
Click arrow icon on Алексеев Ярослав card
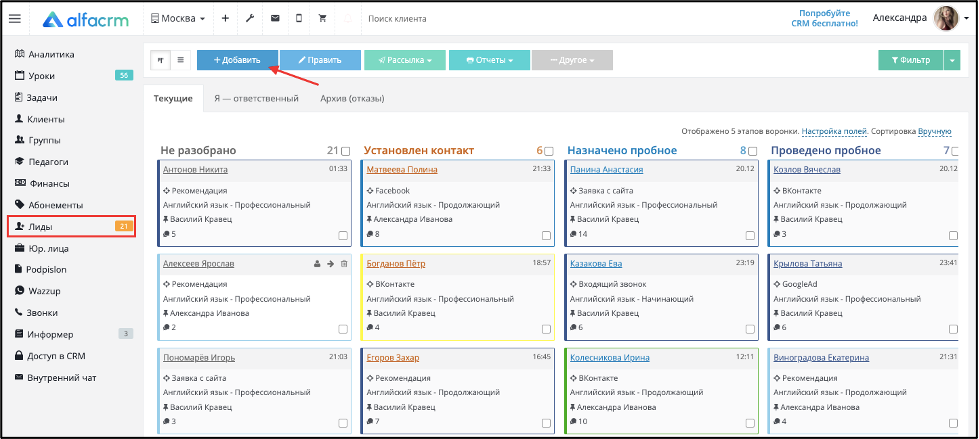pos(330,264)
